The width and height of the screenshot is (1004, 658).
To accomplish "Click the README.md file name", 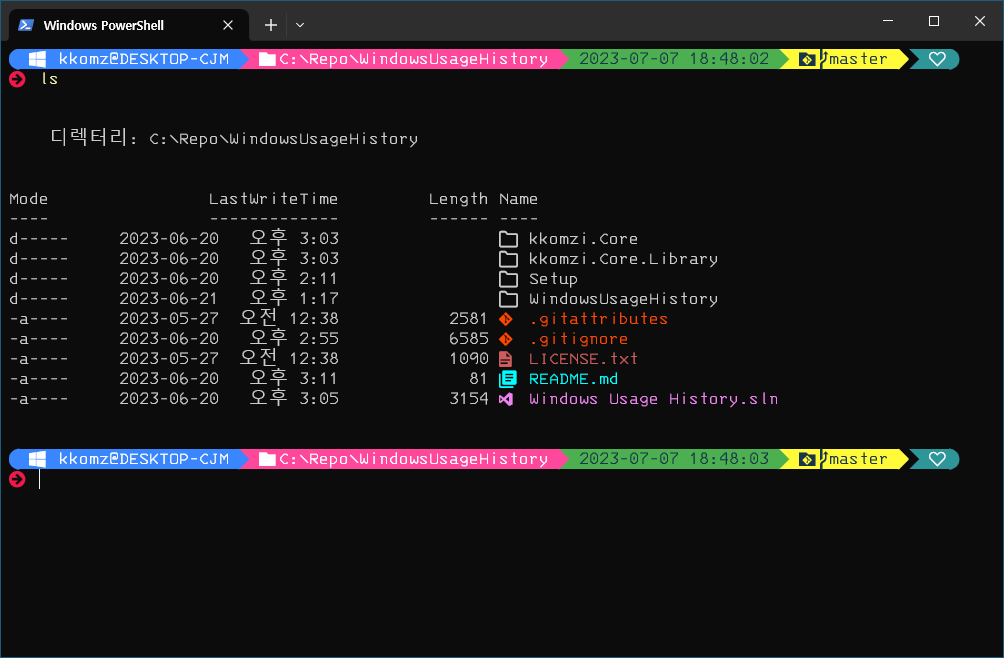I will (x=573, y=379).
